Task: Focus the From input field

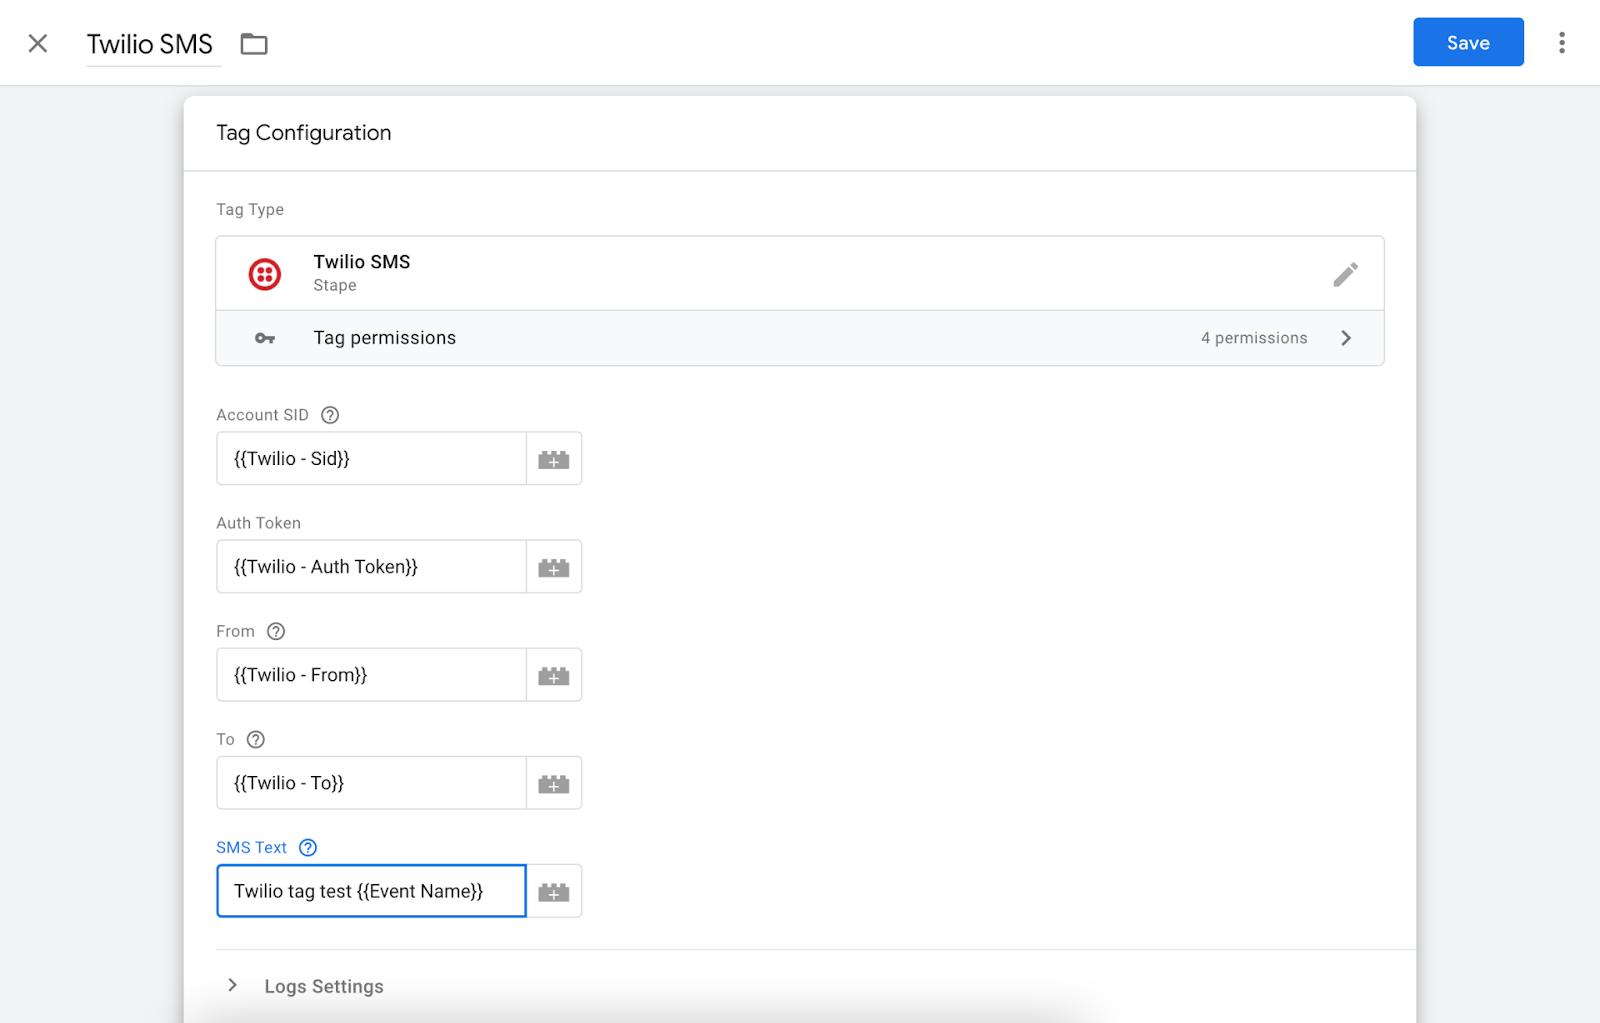Action: pos(371,675)
